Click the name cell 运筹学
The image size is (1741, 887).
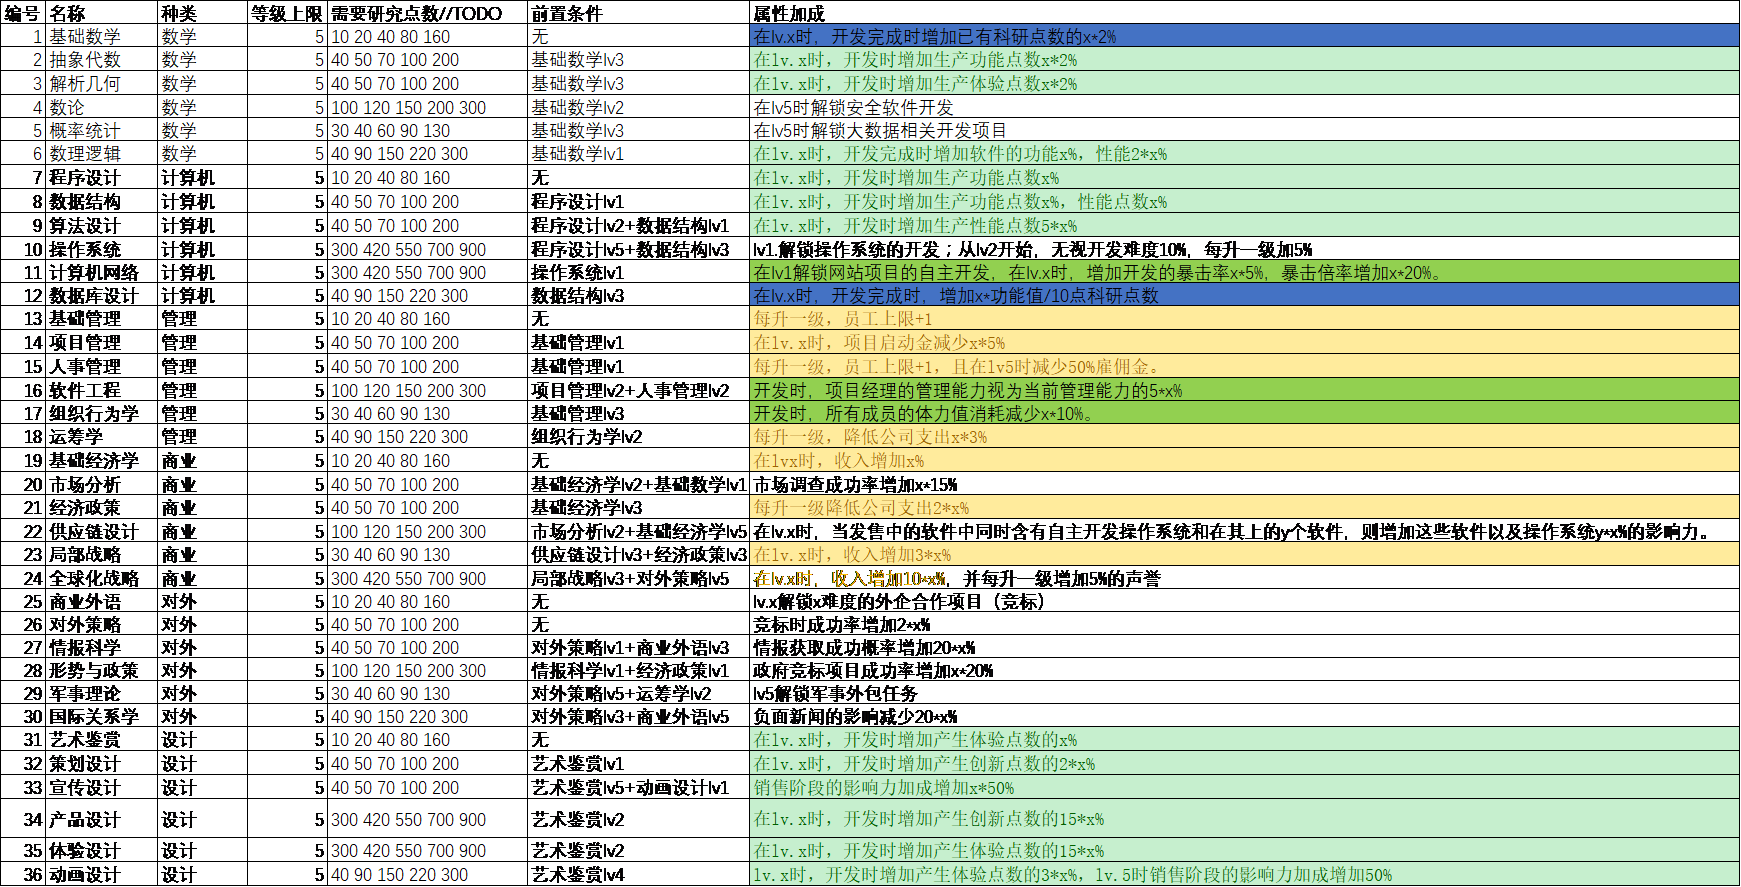coord(102,436)
